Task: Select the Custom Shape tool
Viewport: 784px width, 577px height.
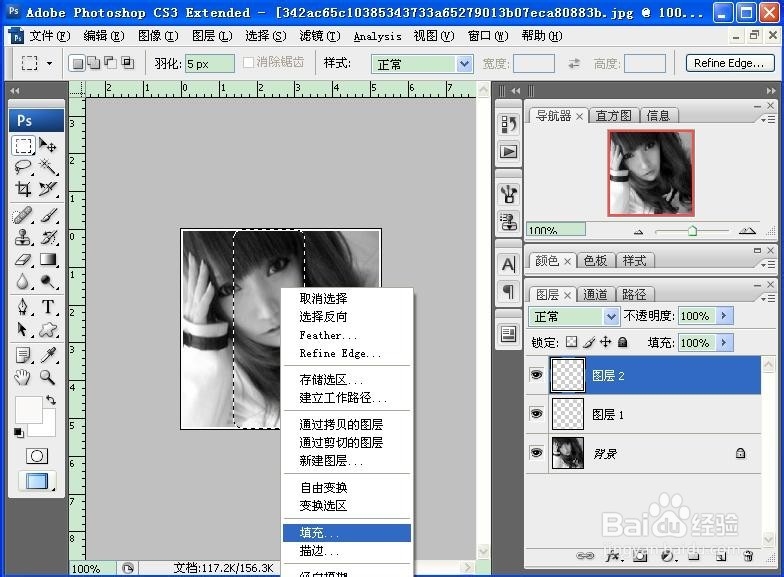Action: point(48,329)
